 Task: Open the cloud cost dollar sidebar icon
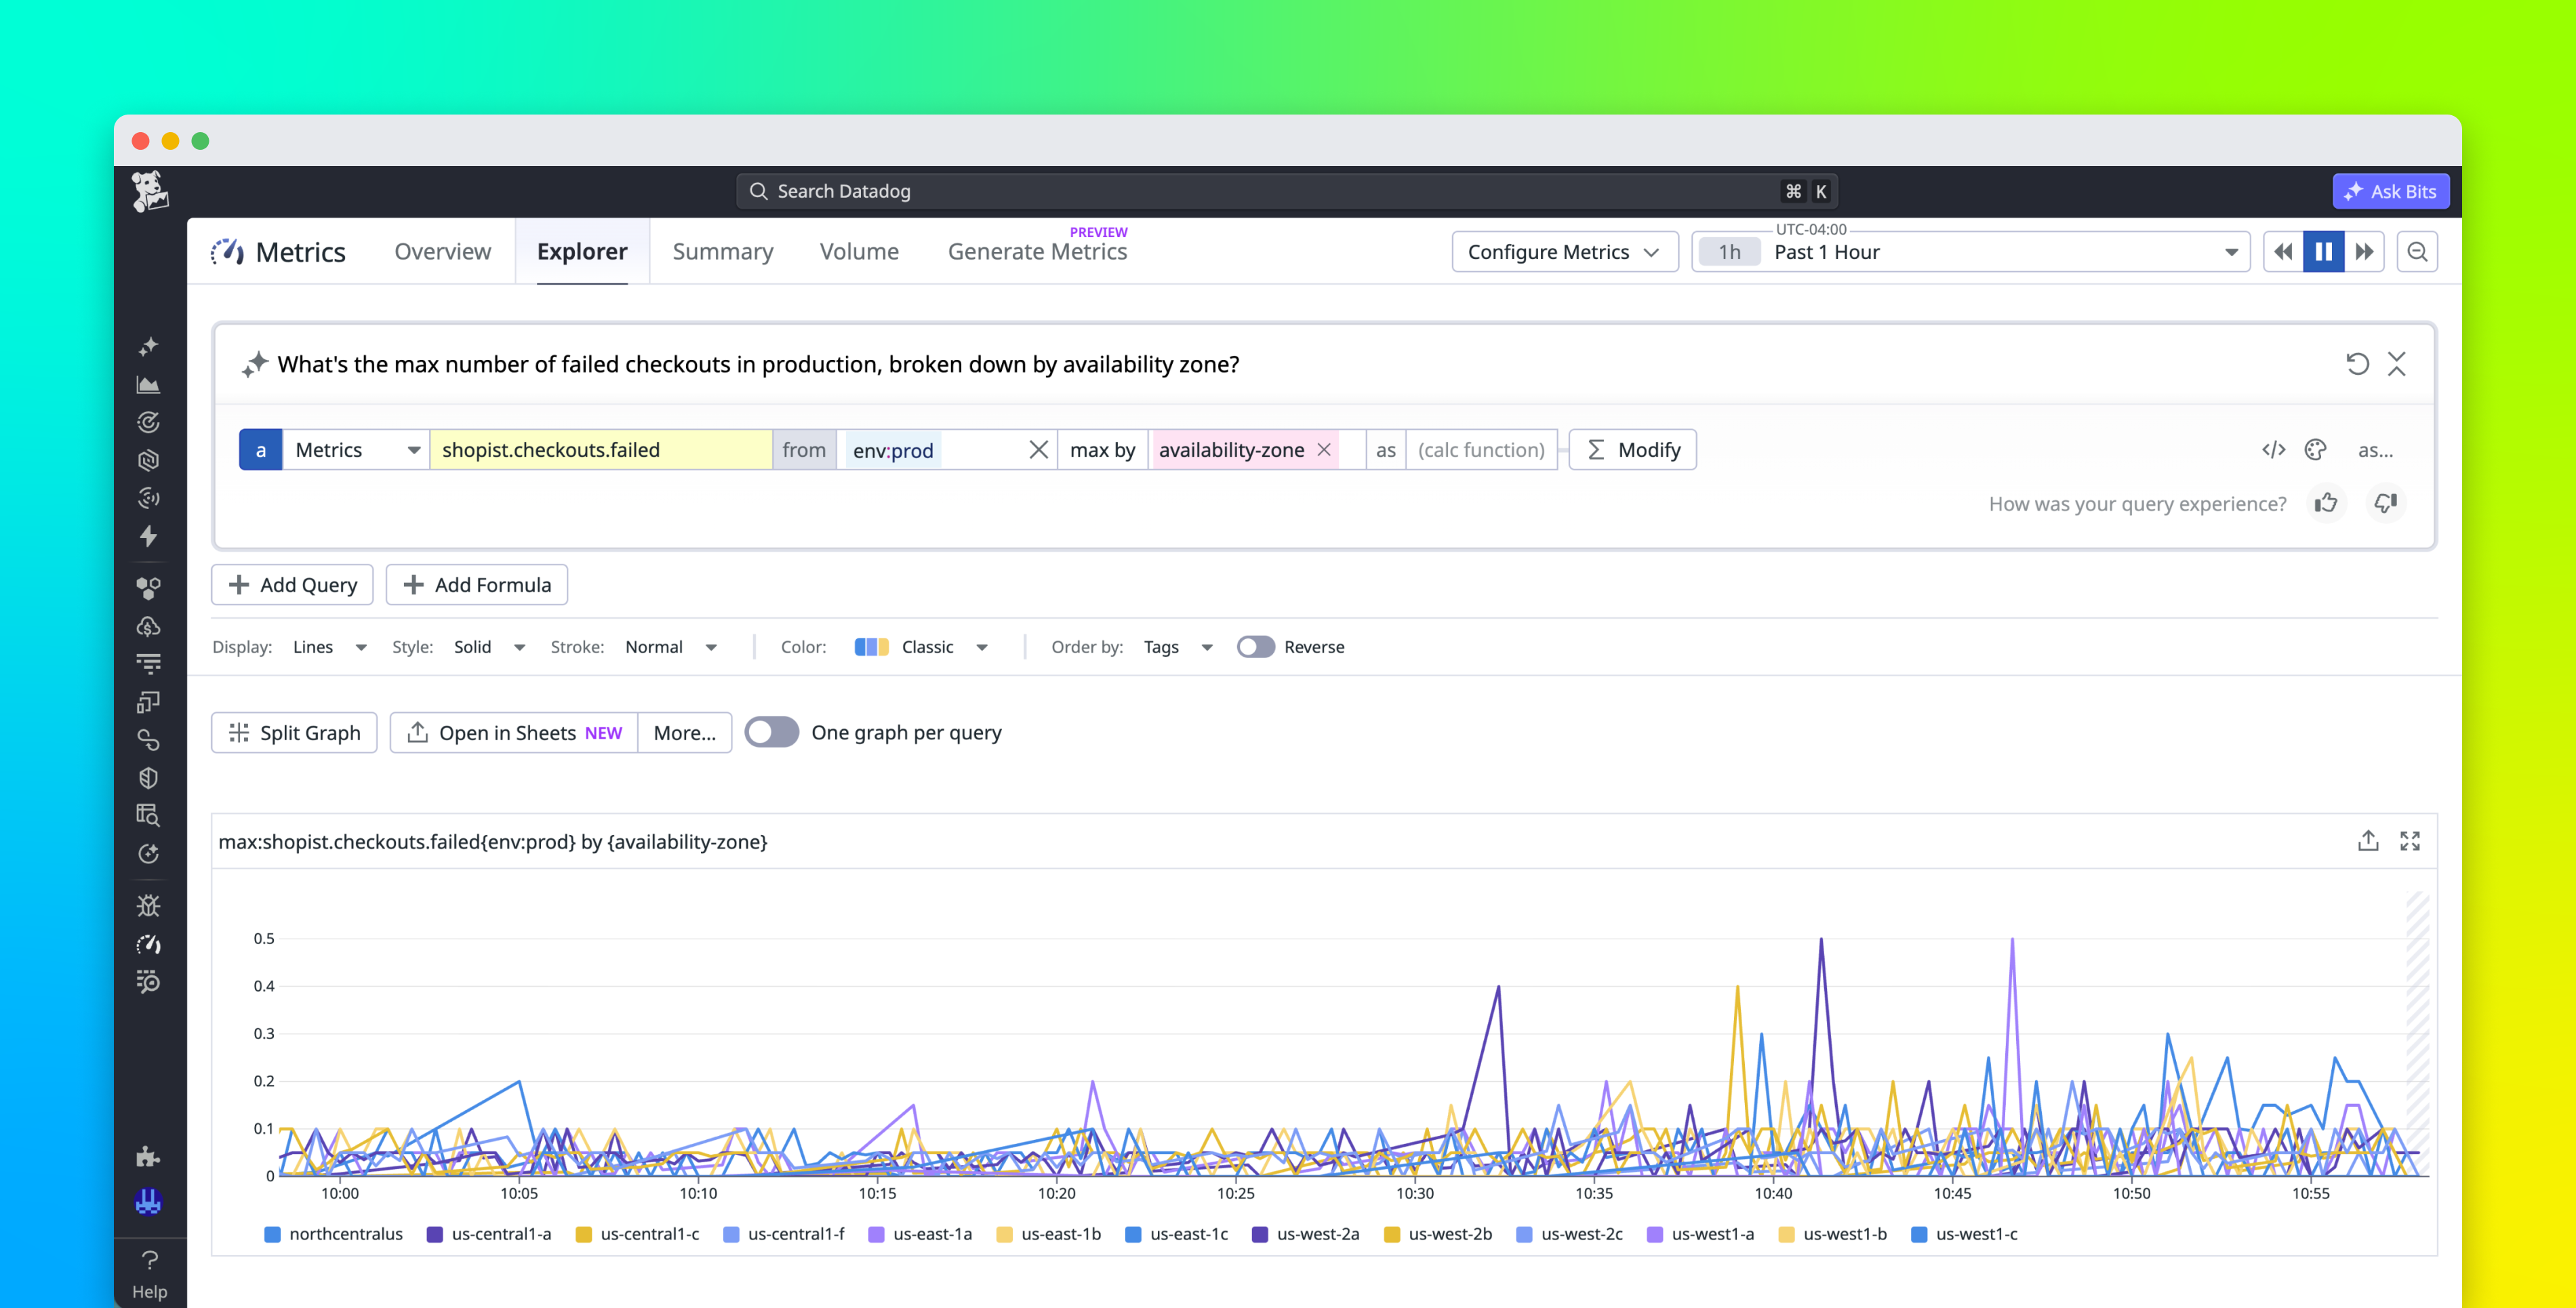pyautogui.click(x=148, y=626)
